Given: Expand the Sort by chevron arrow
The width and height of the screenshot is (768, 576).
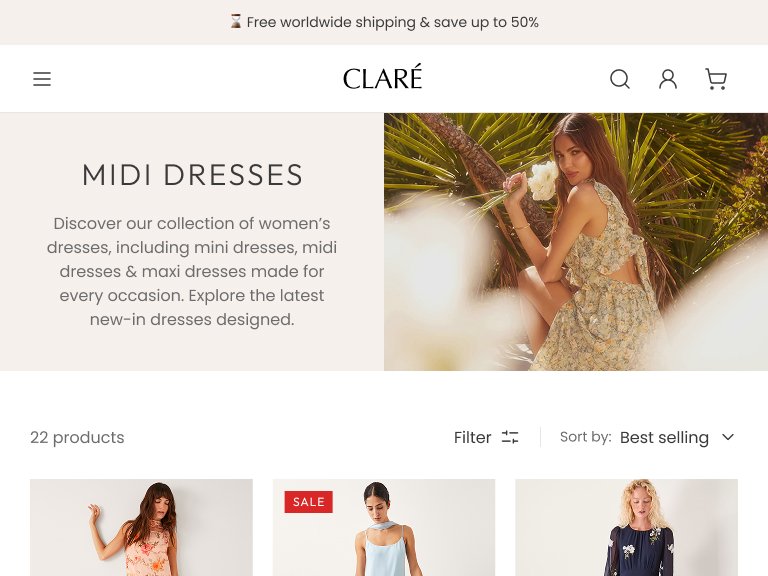Looking at the screenshot, I should (728, 437).
